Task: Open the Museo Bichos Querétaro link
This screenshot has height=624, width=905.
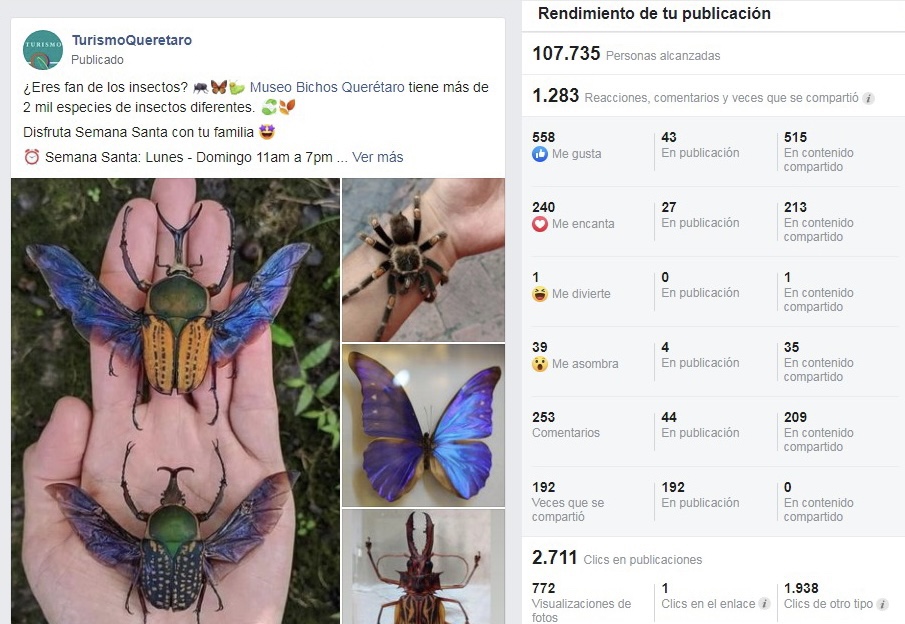Action: pos(327,87)
